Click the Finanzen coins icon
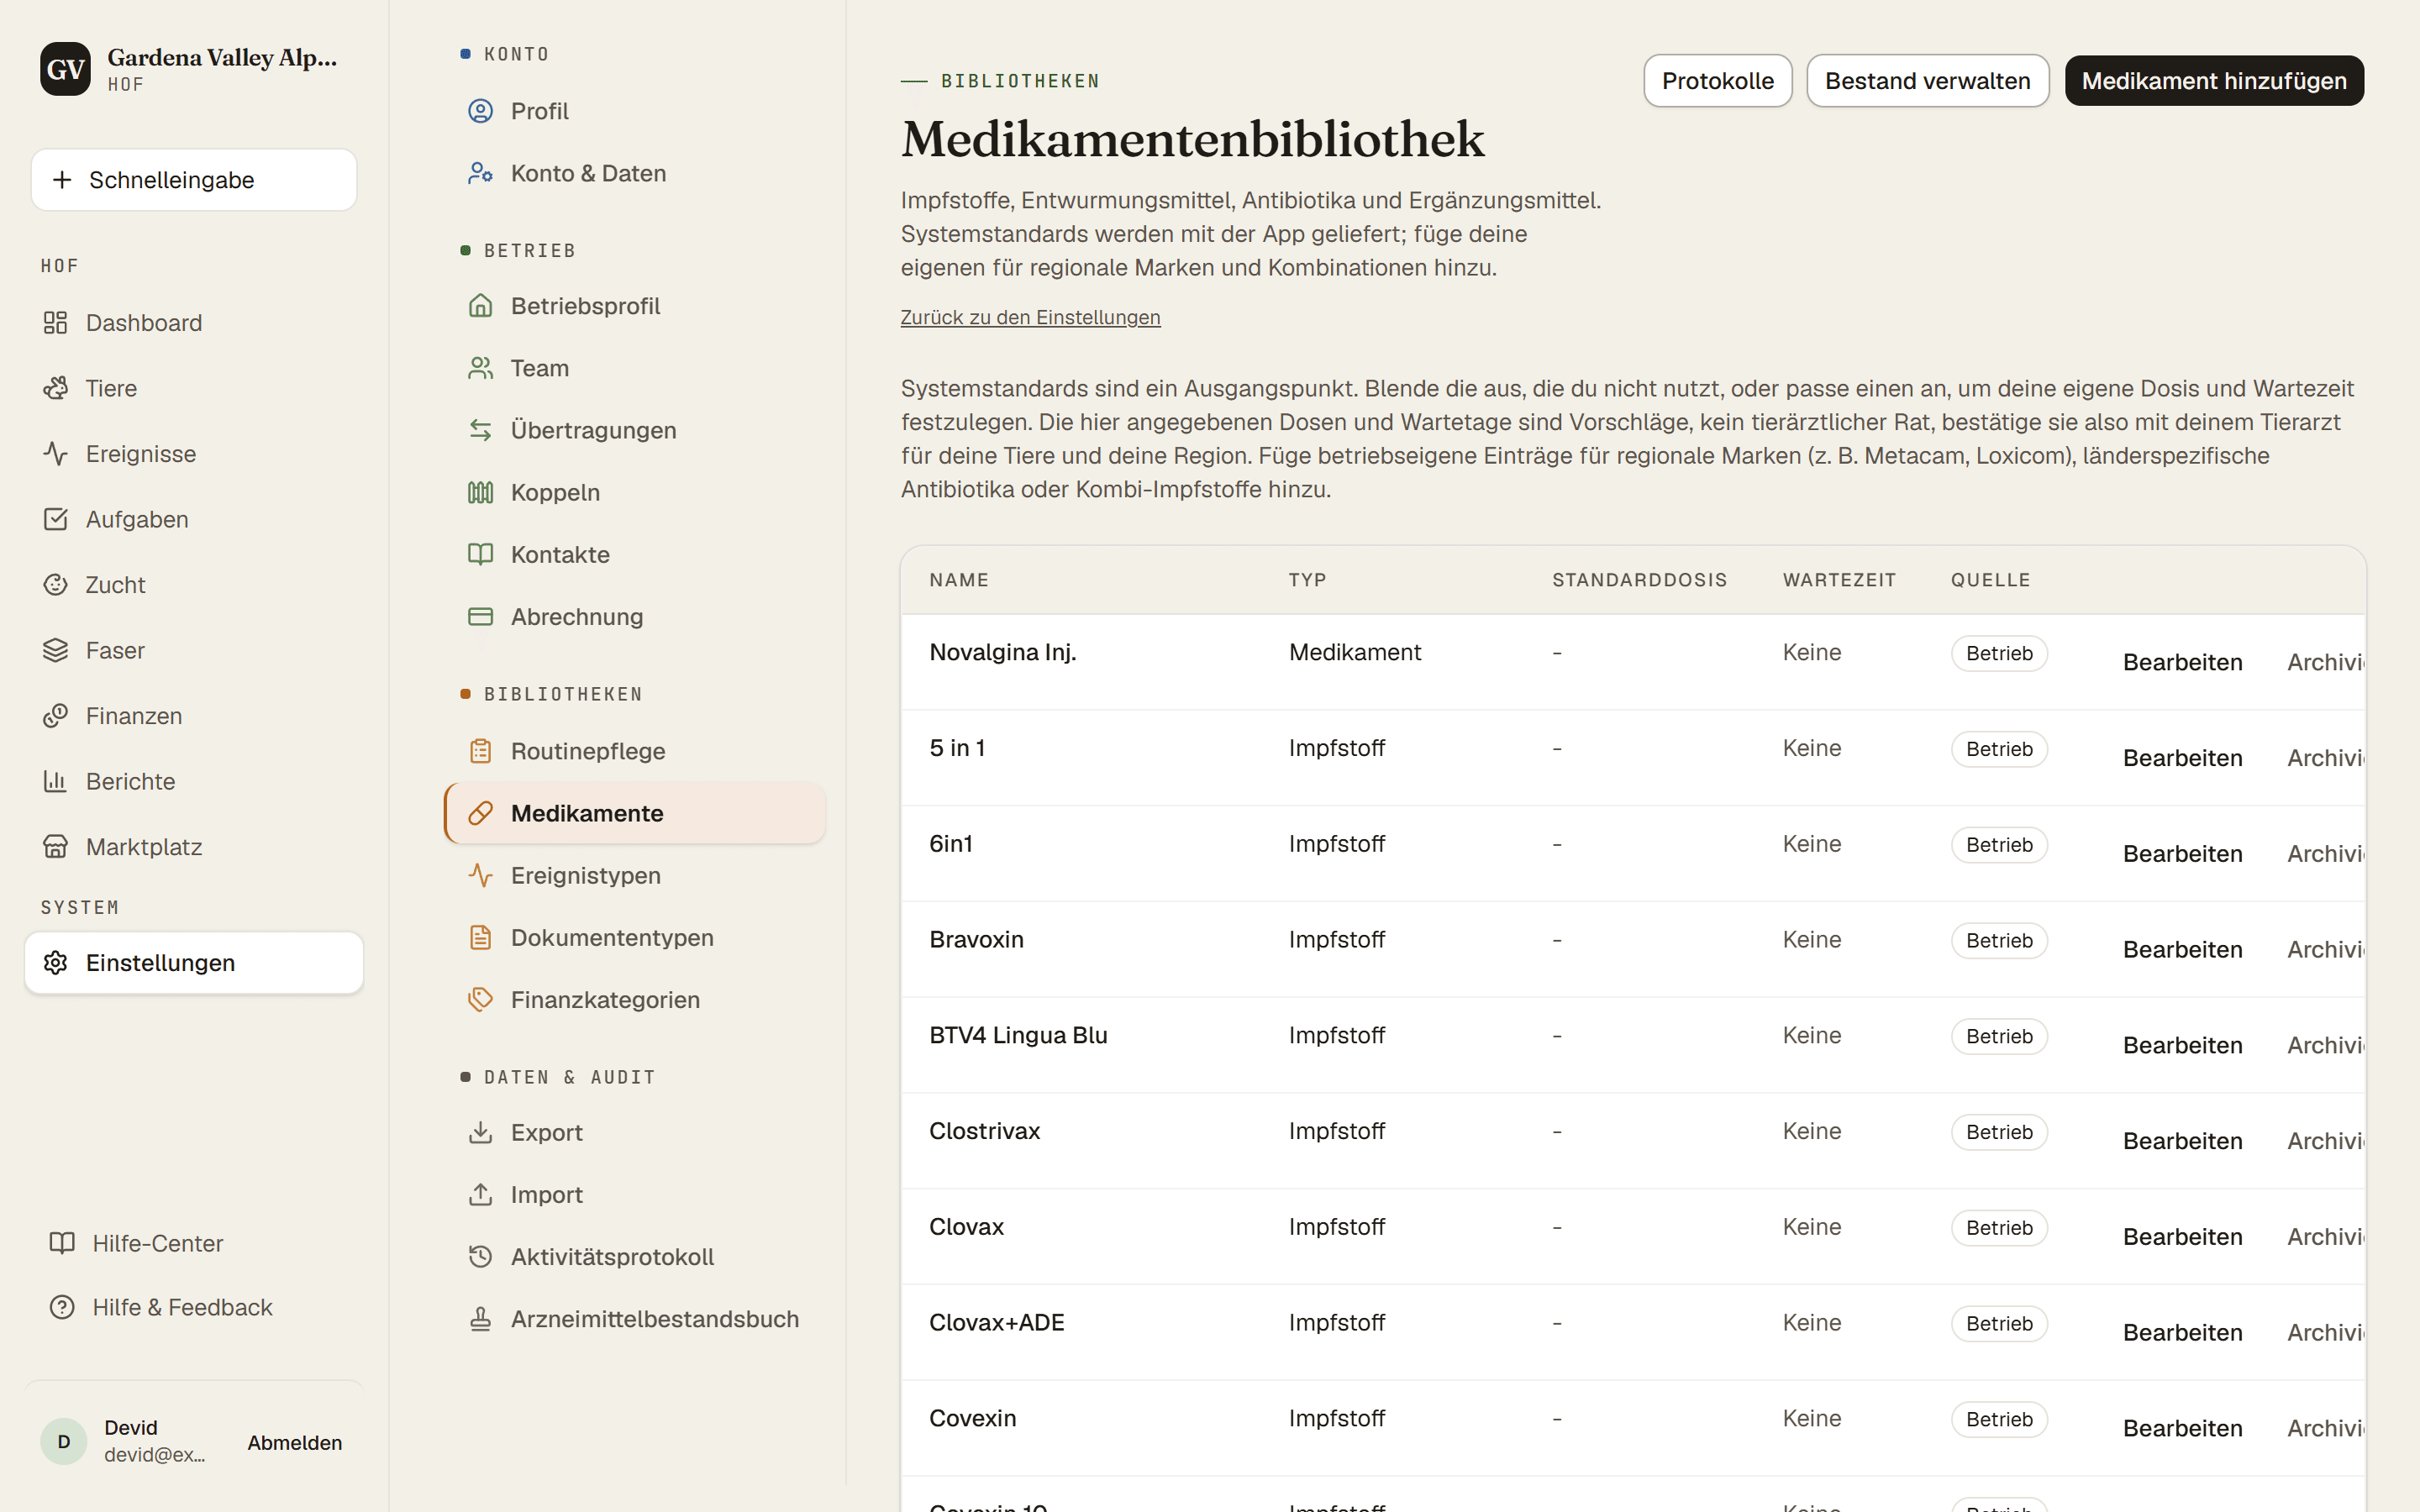 coord(55,716)
